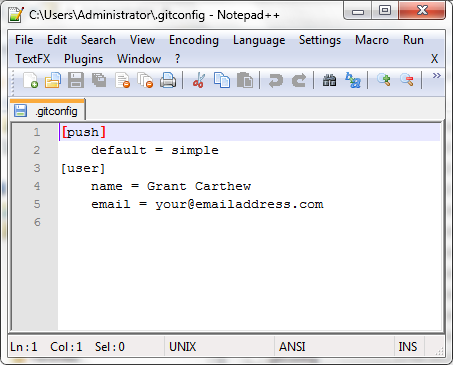Open the Run menu
The image size is (453, 365).
tap(413, 40)
